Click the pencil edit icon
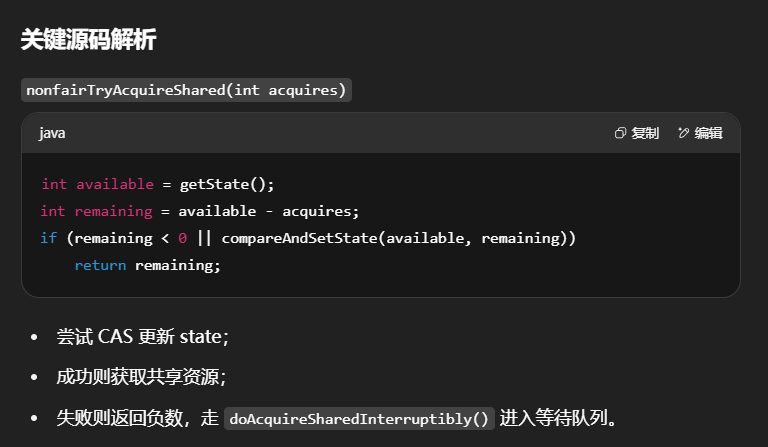Screen dimensions: 768x447 684,133
